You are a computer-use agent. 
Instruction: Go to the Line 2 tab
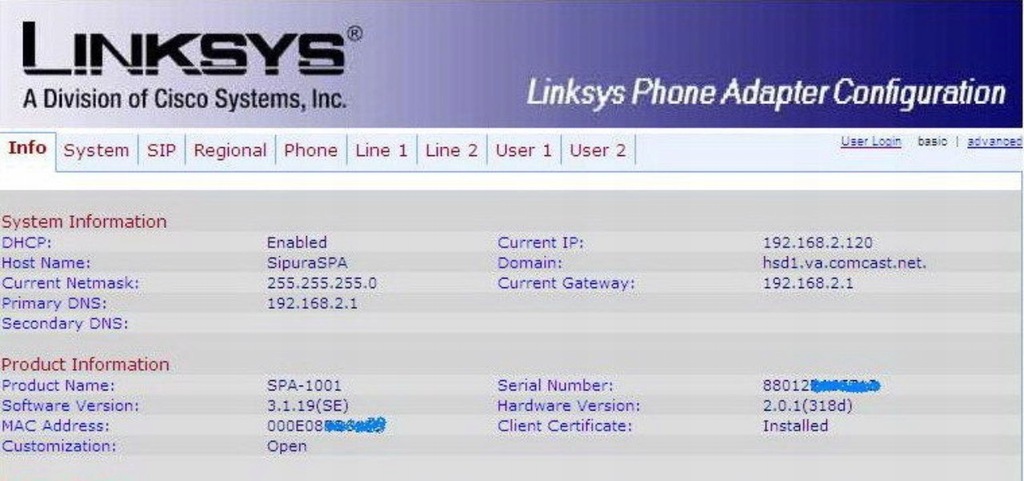tap(451, 151)
